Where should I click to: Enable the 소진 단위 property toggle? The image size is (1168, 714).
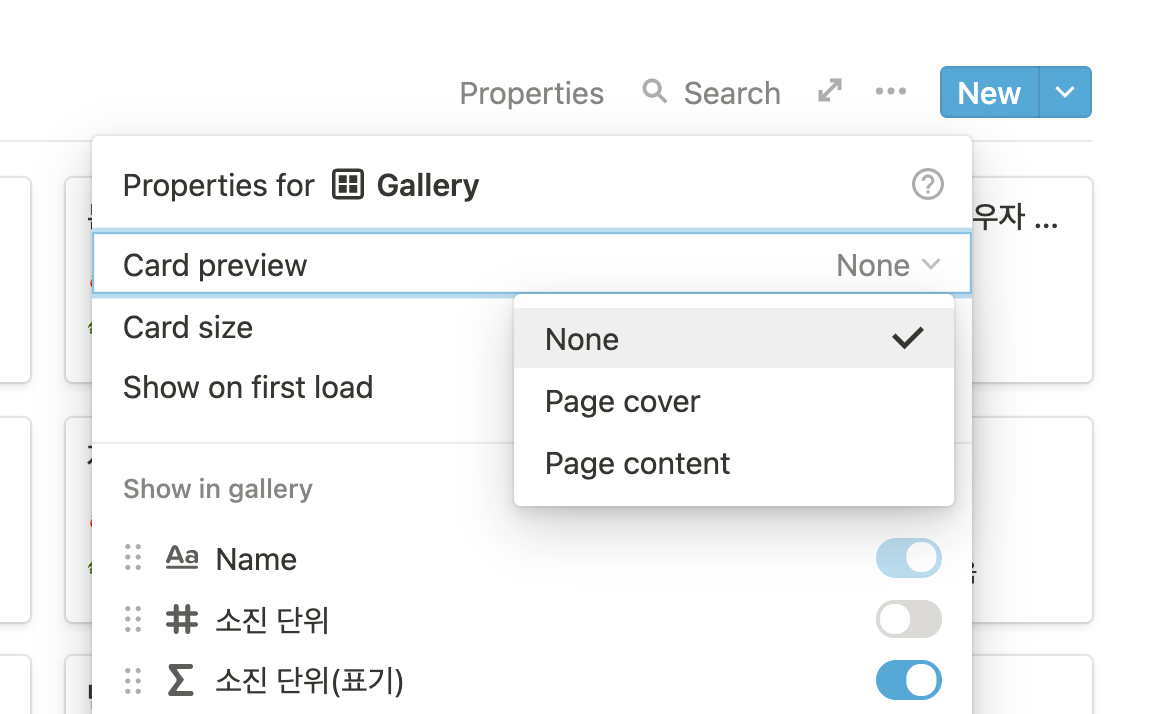[908, 620]
